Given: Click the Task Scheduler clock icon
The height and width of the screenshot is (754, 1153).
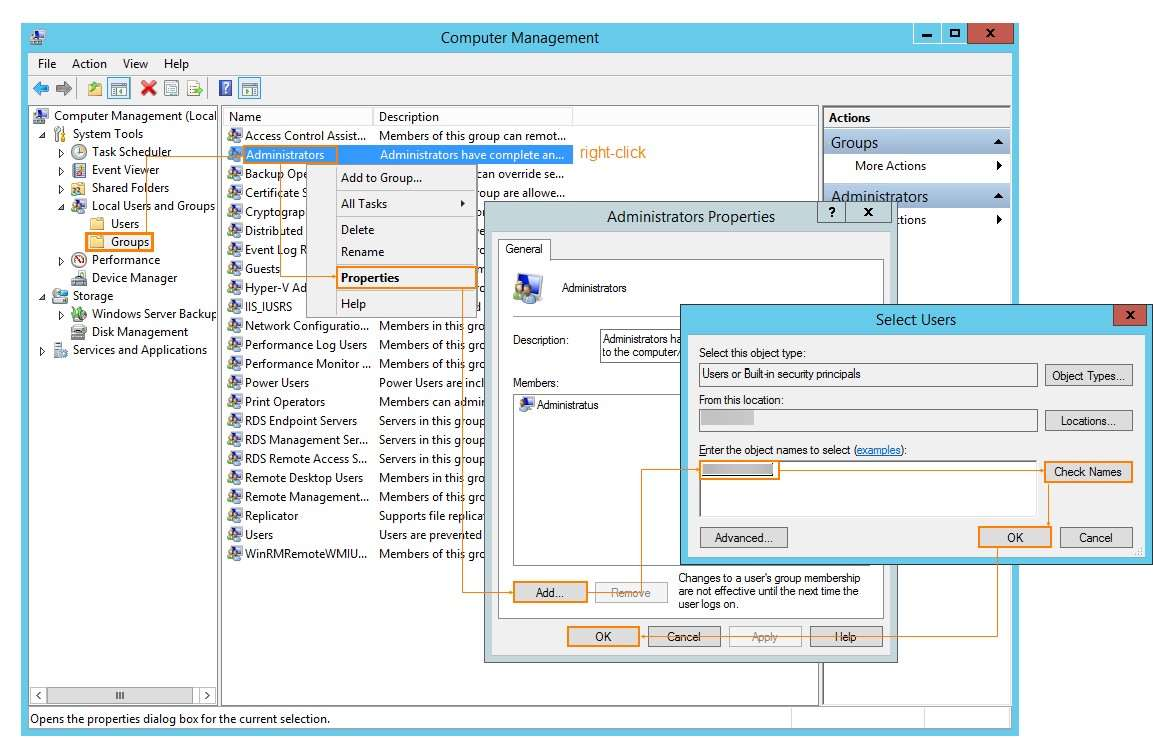Looking at the screenshot, I should [x=79, y=152].
